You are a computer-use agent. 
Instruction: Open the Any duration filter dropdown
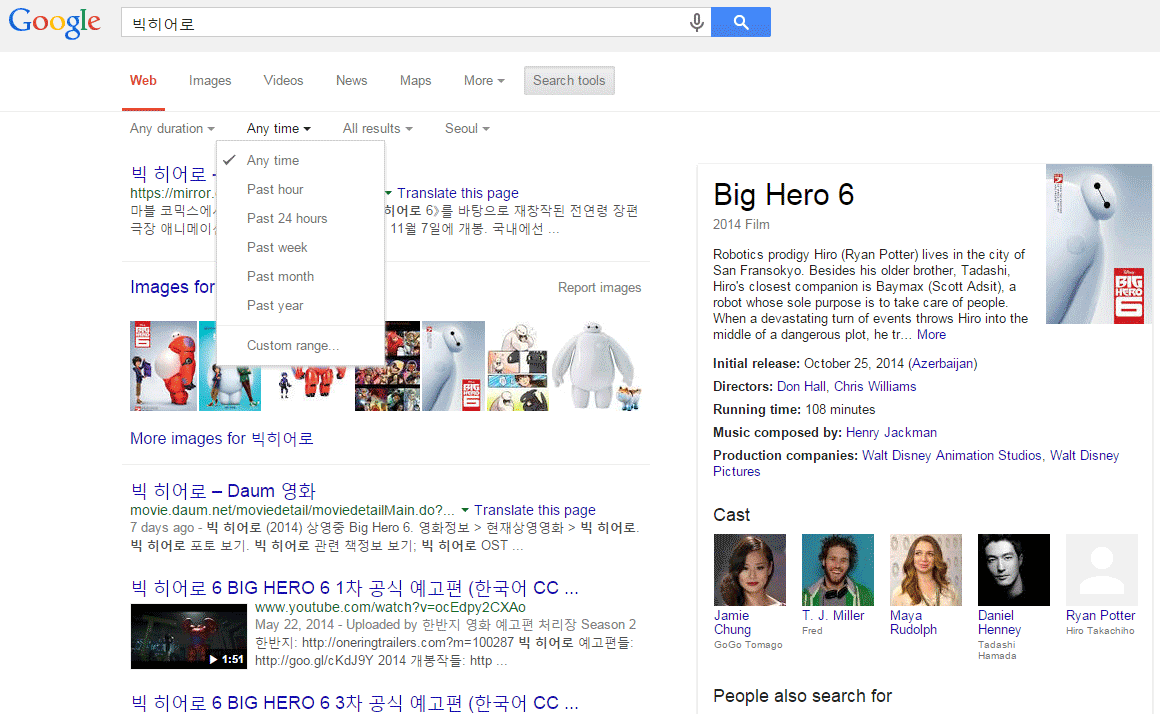point(172,129)
